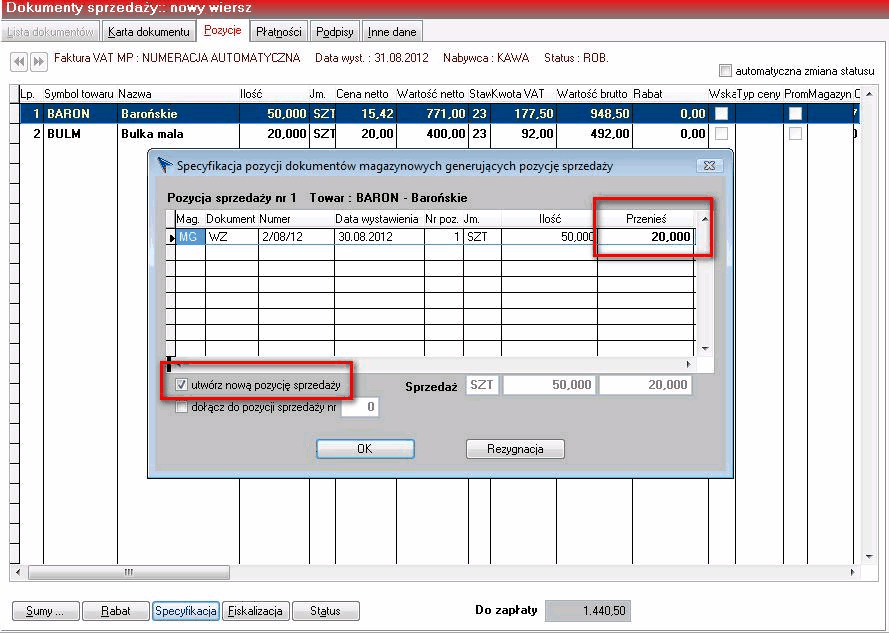This screenshot has width=889, height=633.
Task: Switch to Karta dokumentu tab
Action: tap(149, 32)
